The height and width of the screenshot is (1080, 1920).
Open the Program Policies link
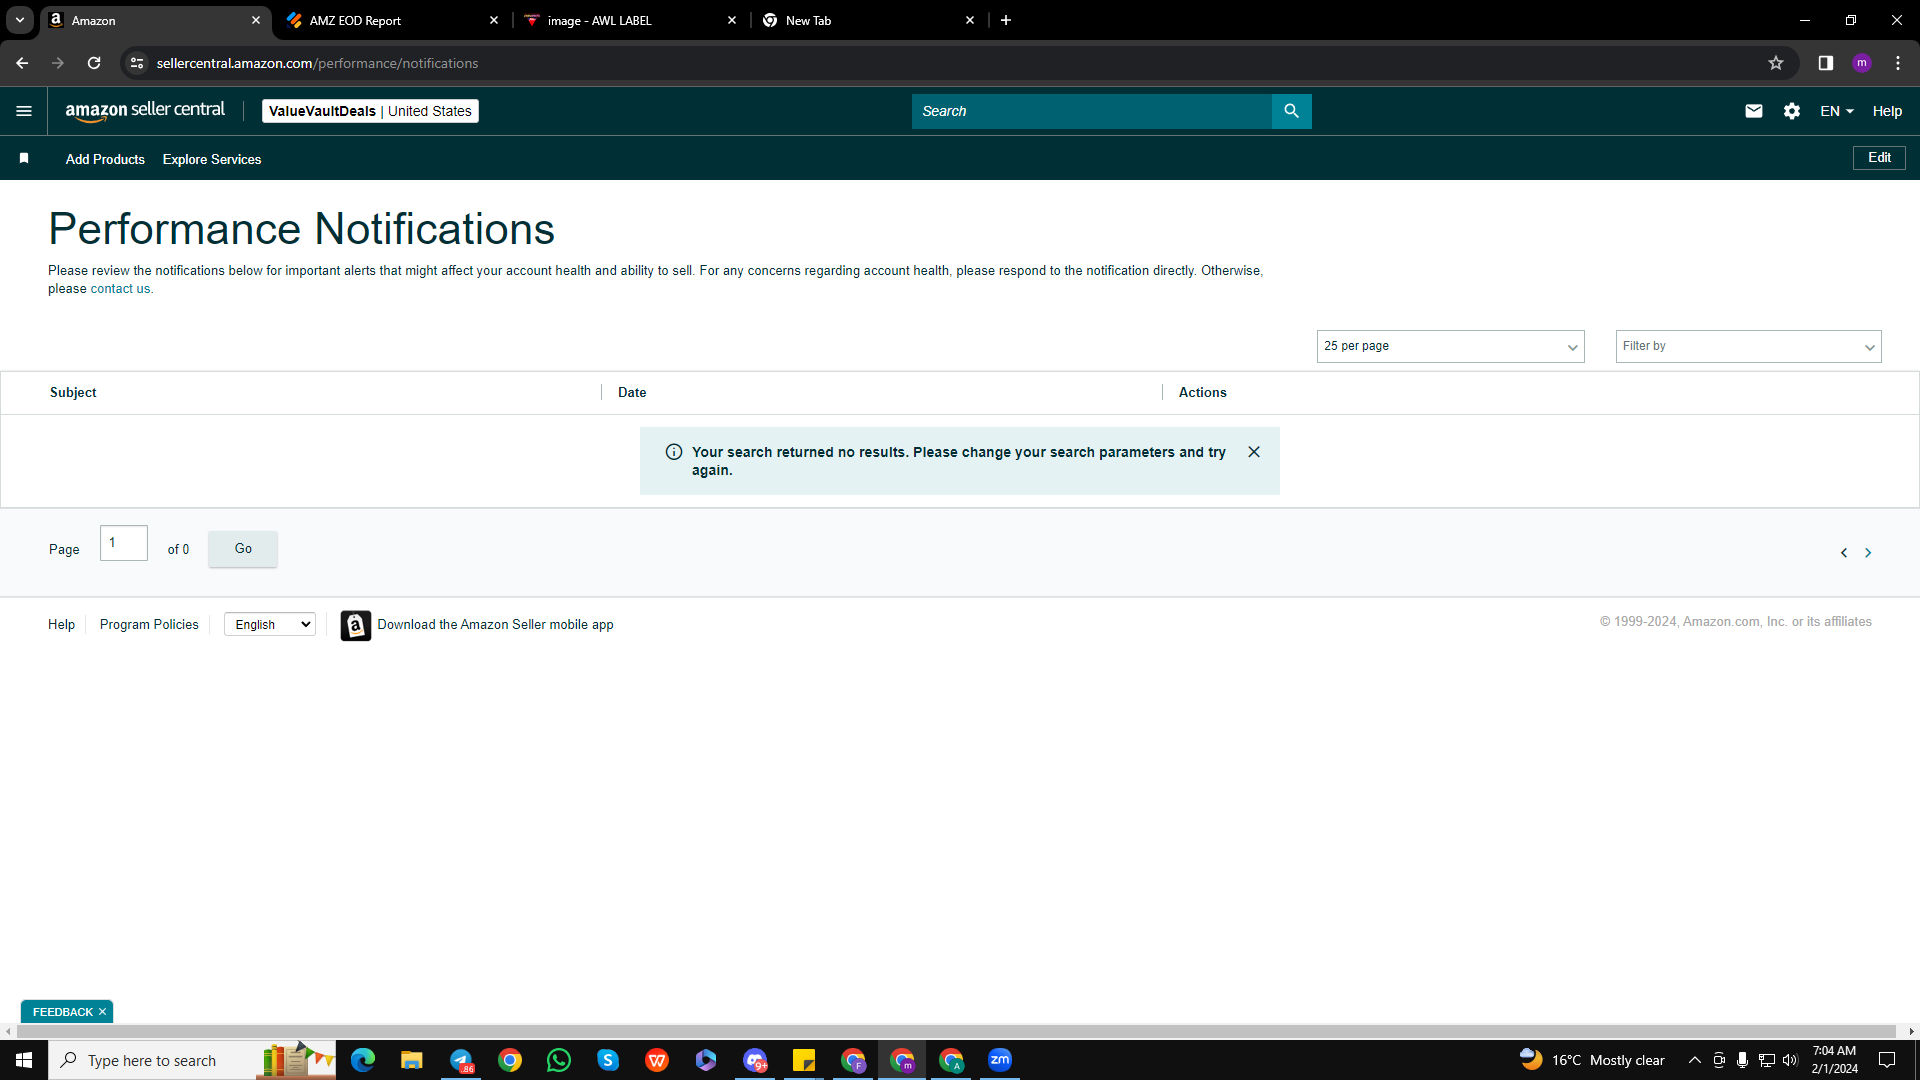[x=149, y=625]
